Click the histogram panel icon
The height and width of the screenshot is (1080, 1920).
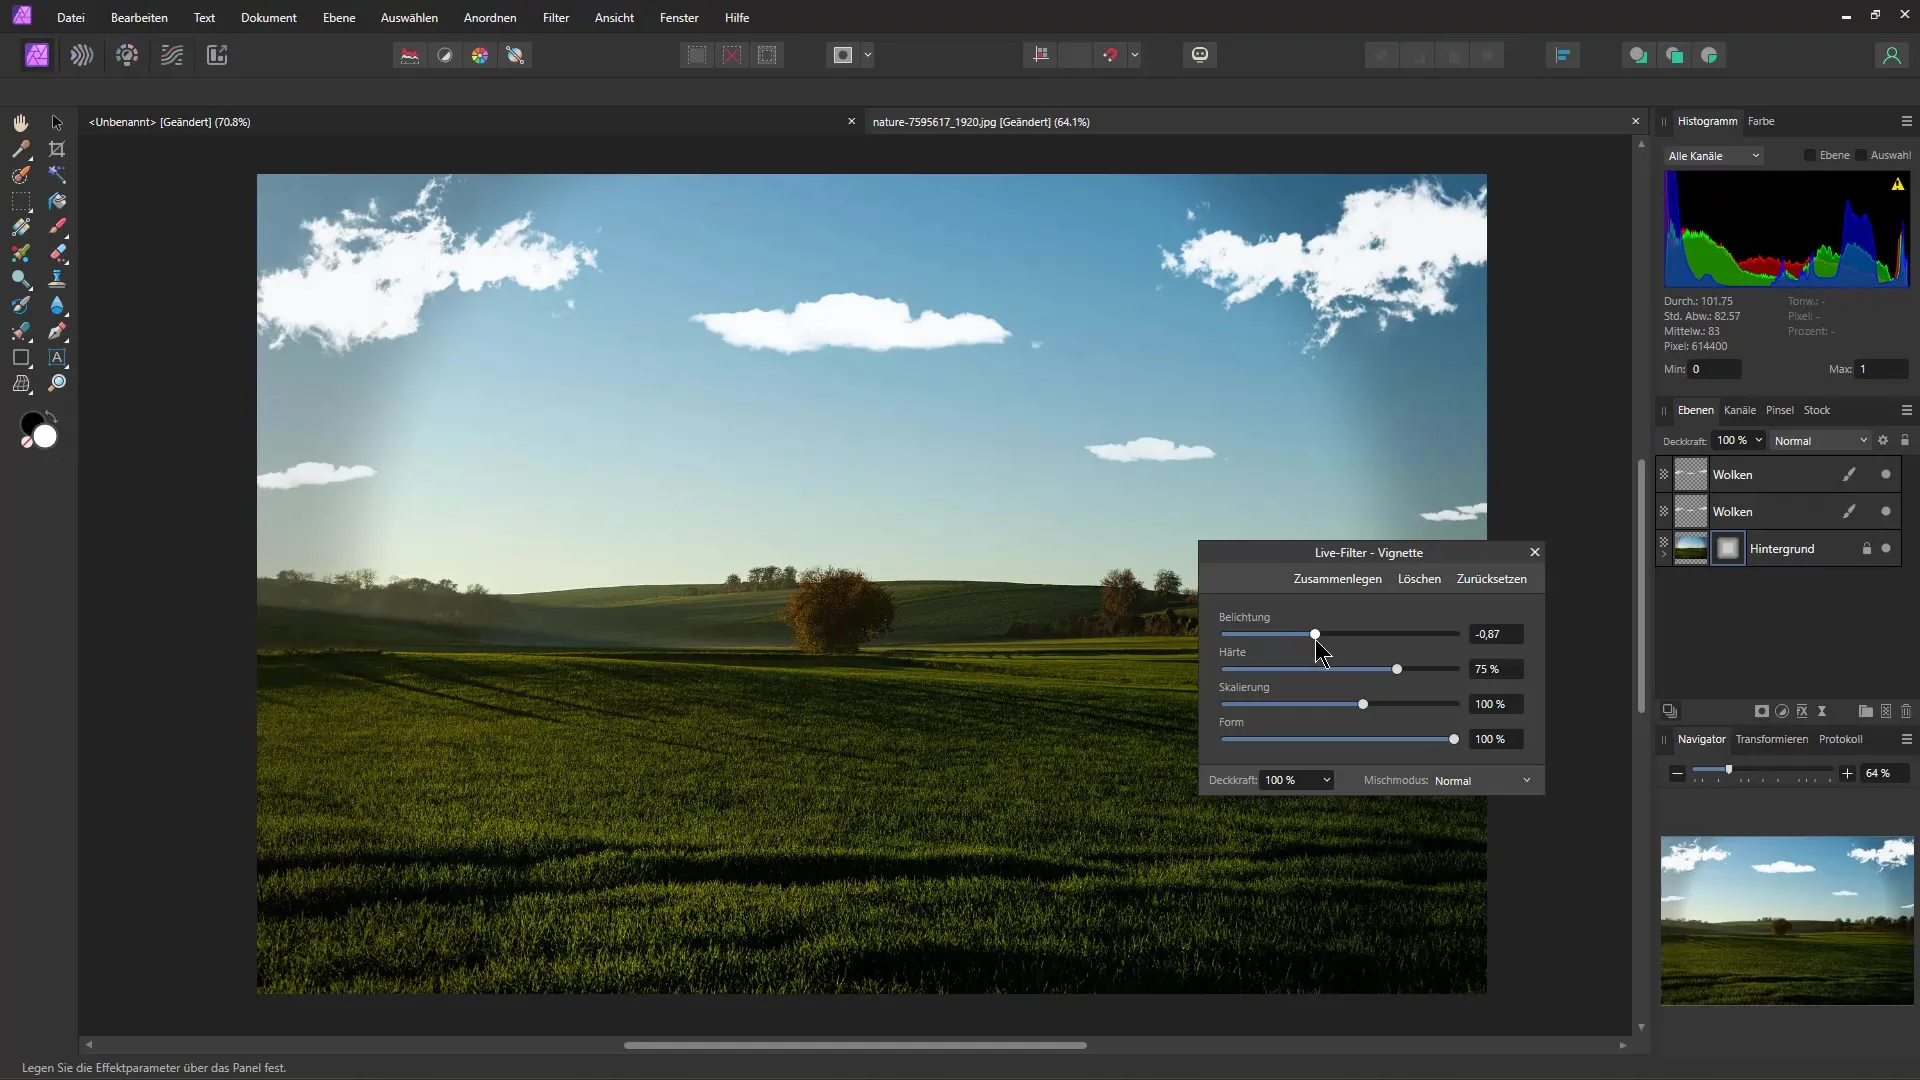(1710, 120)
